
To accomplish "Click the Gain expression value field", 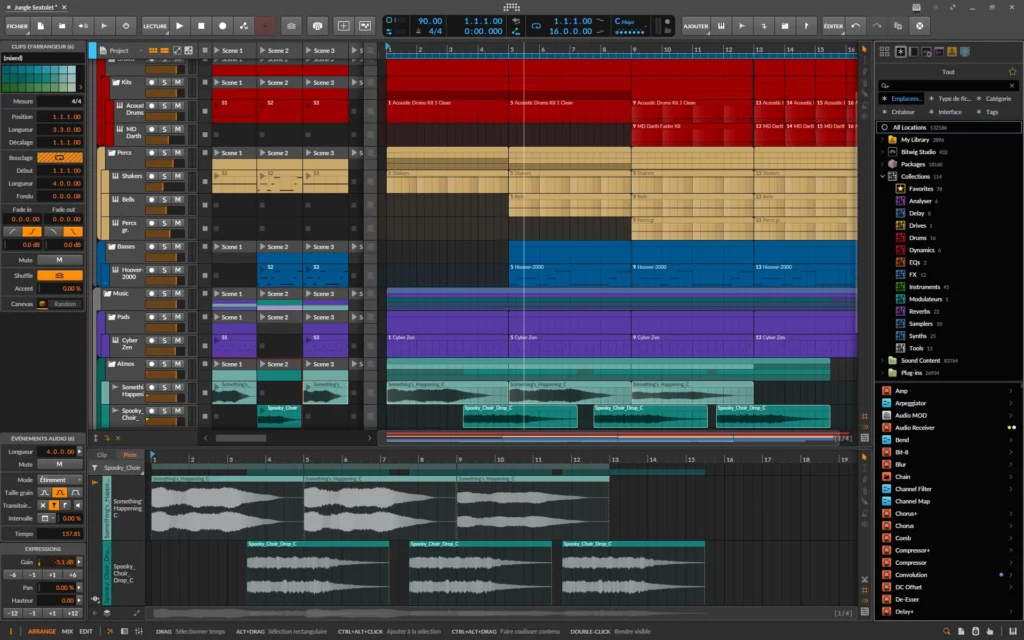I will 56,562.
